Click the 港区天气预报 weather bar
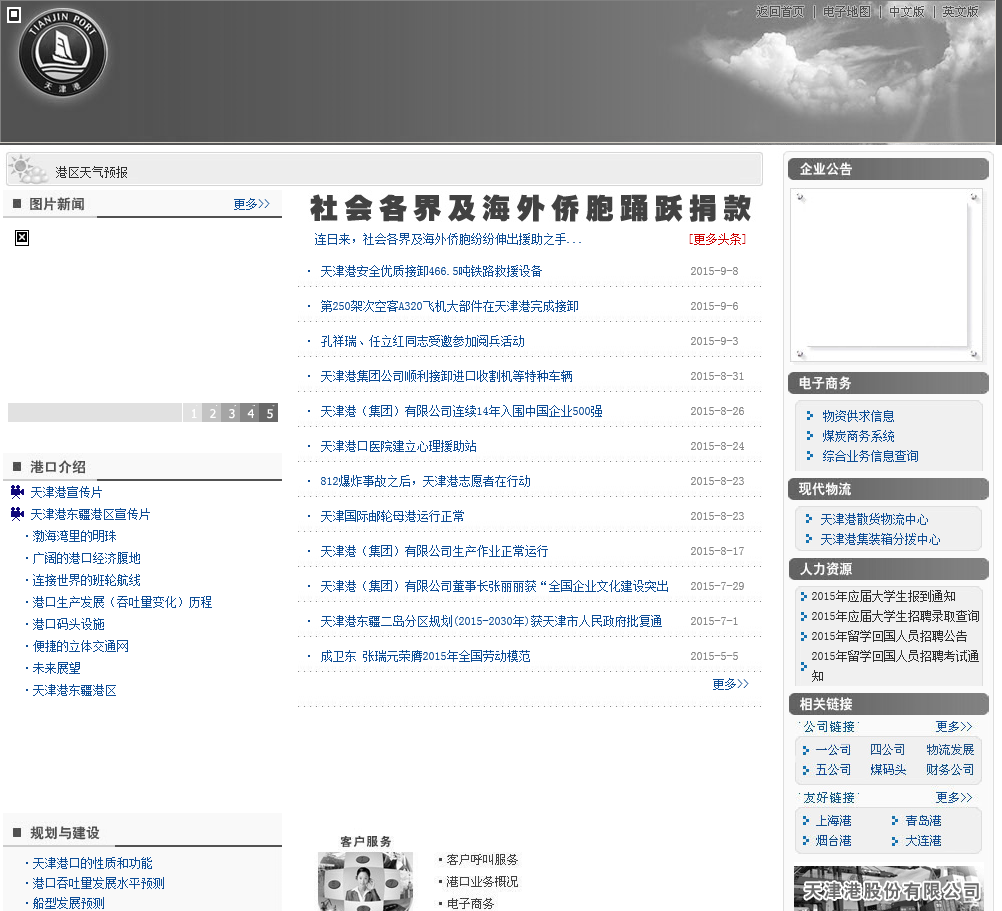The width and height of the screenshot is (1002, 911). (x=384, y=170)
